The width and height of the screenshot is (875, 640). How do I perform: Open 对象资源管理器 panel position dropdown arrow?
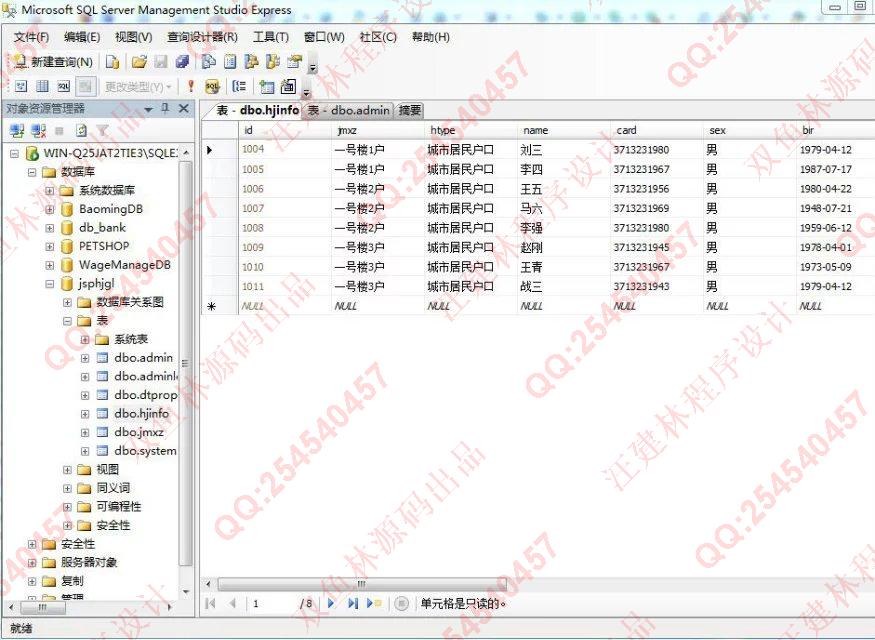click(148, 109)
